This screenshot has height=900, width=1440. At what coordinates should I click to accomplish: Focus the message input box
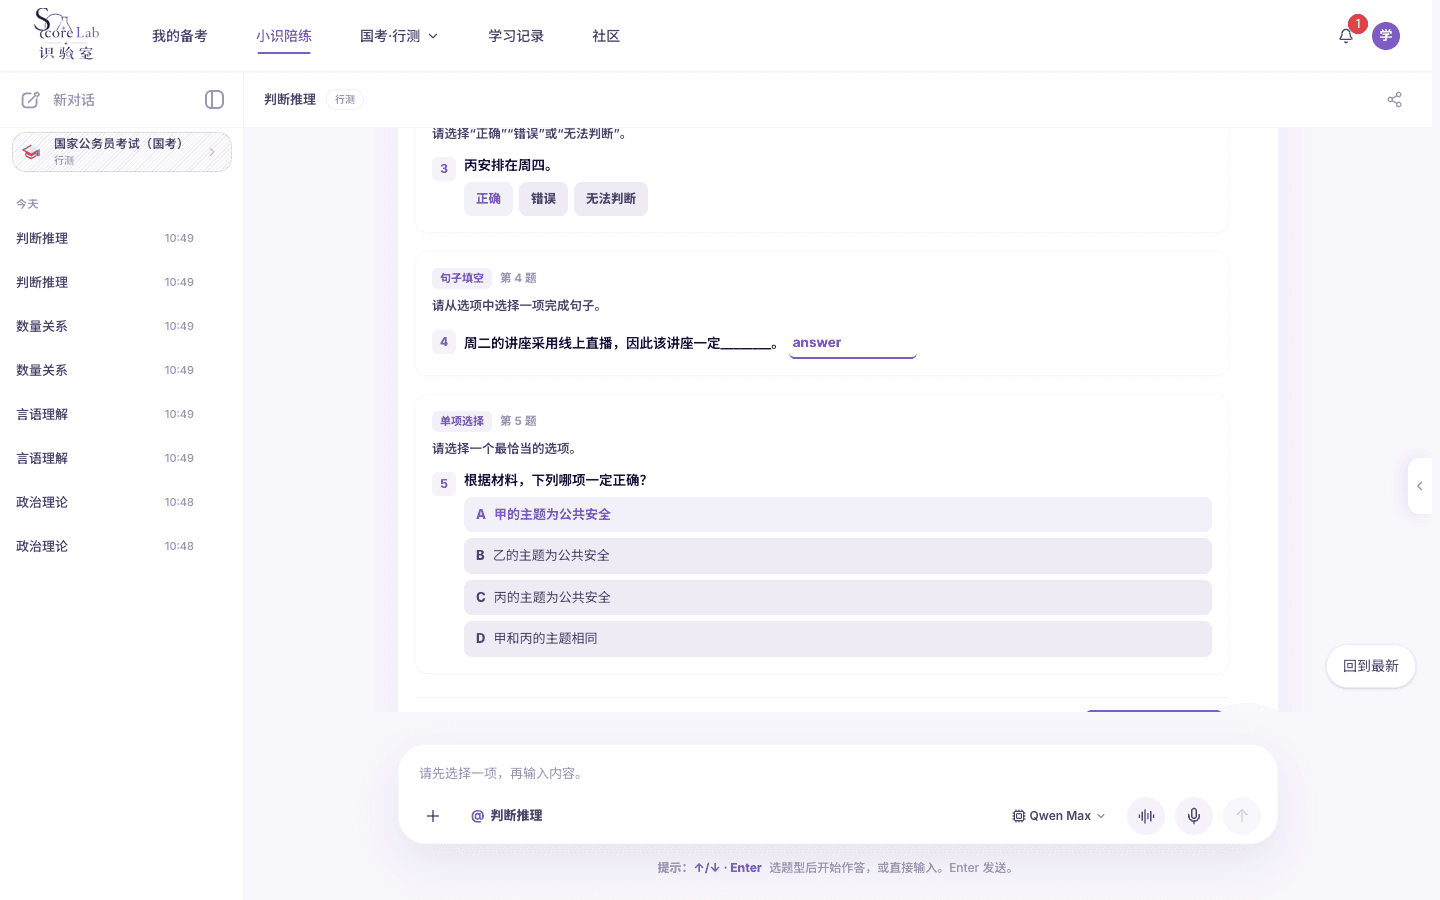click(x=838, y=773)
